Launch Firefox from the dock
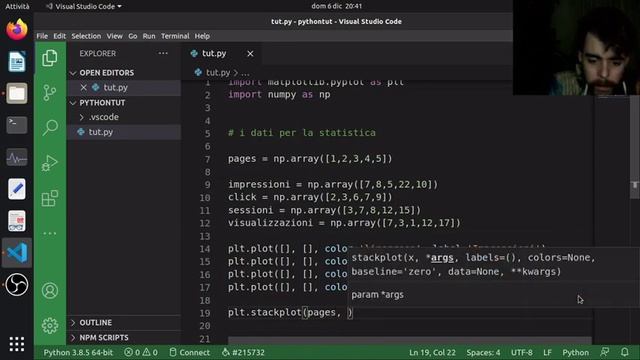This screenshot has height=360, width=640. pyautogui.click(x=17, y=30)
